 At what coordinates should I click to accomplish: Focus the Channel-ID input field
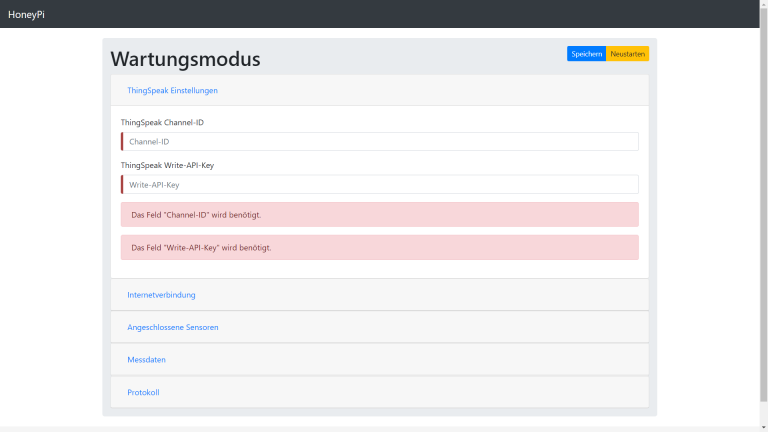[380, 142]
